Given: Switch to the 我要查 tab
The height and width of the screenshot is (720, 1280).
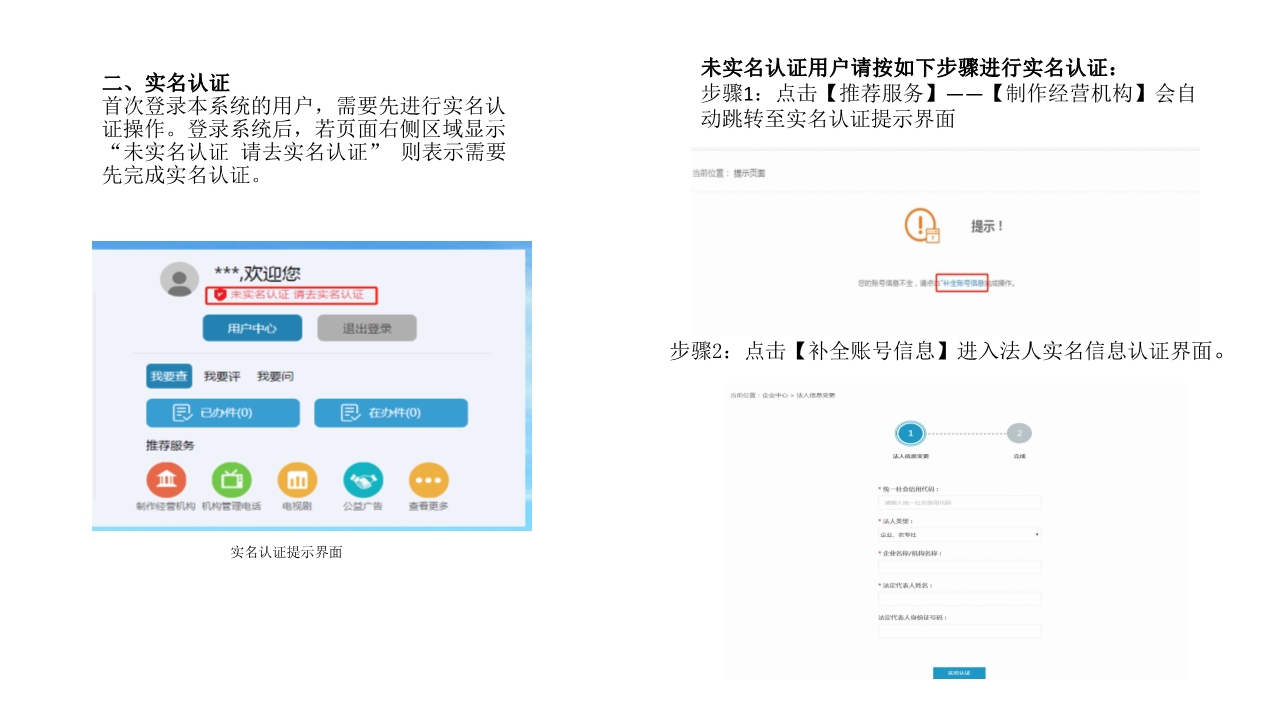Looking at the screenshot, I should 168,376.
